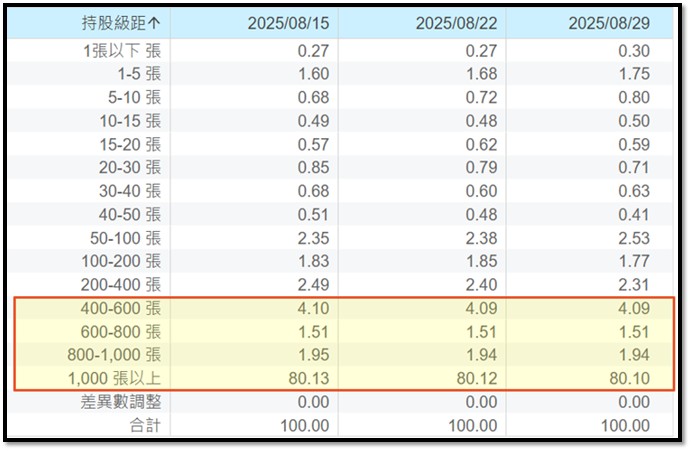Select the '5-10 張' row label
Viewport: 691px width, 451px height.
(x=134, y=97)
